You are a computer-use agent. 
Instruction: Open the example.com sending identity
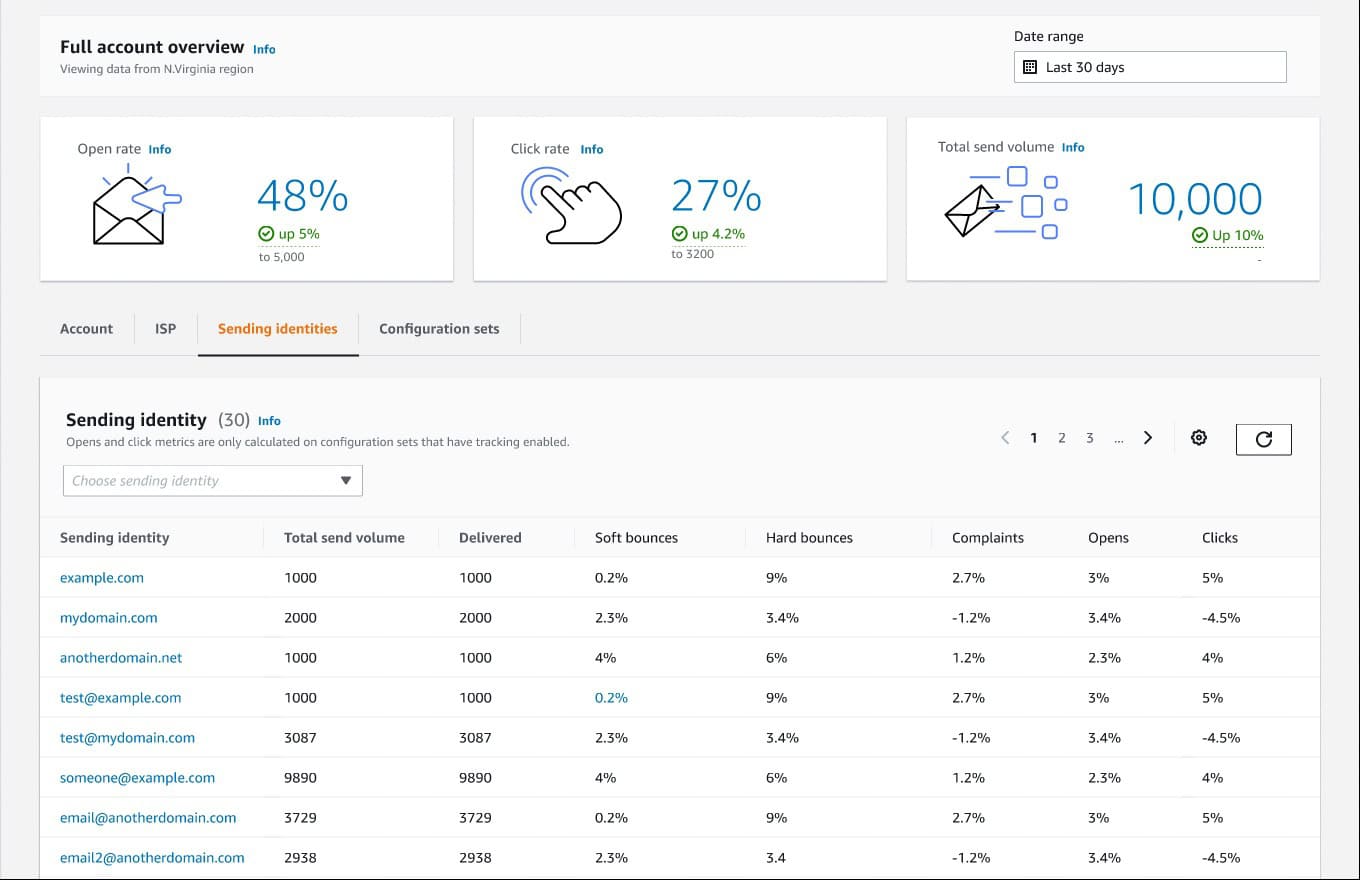pyautogui.click(x=102, y=577)
